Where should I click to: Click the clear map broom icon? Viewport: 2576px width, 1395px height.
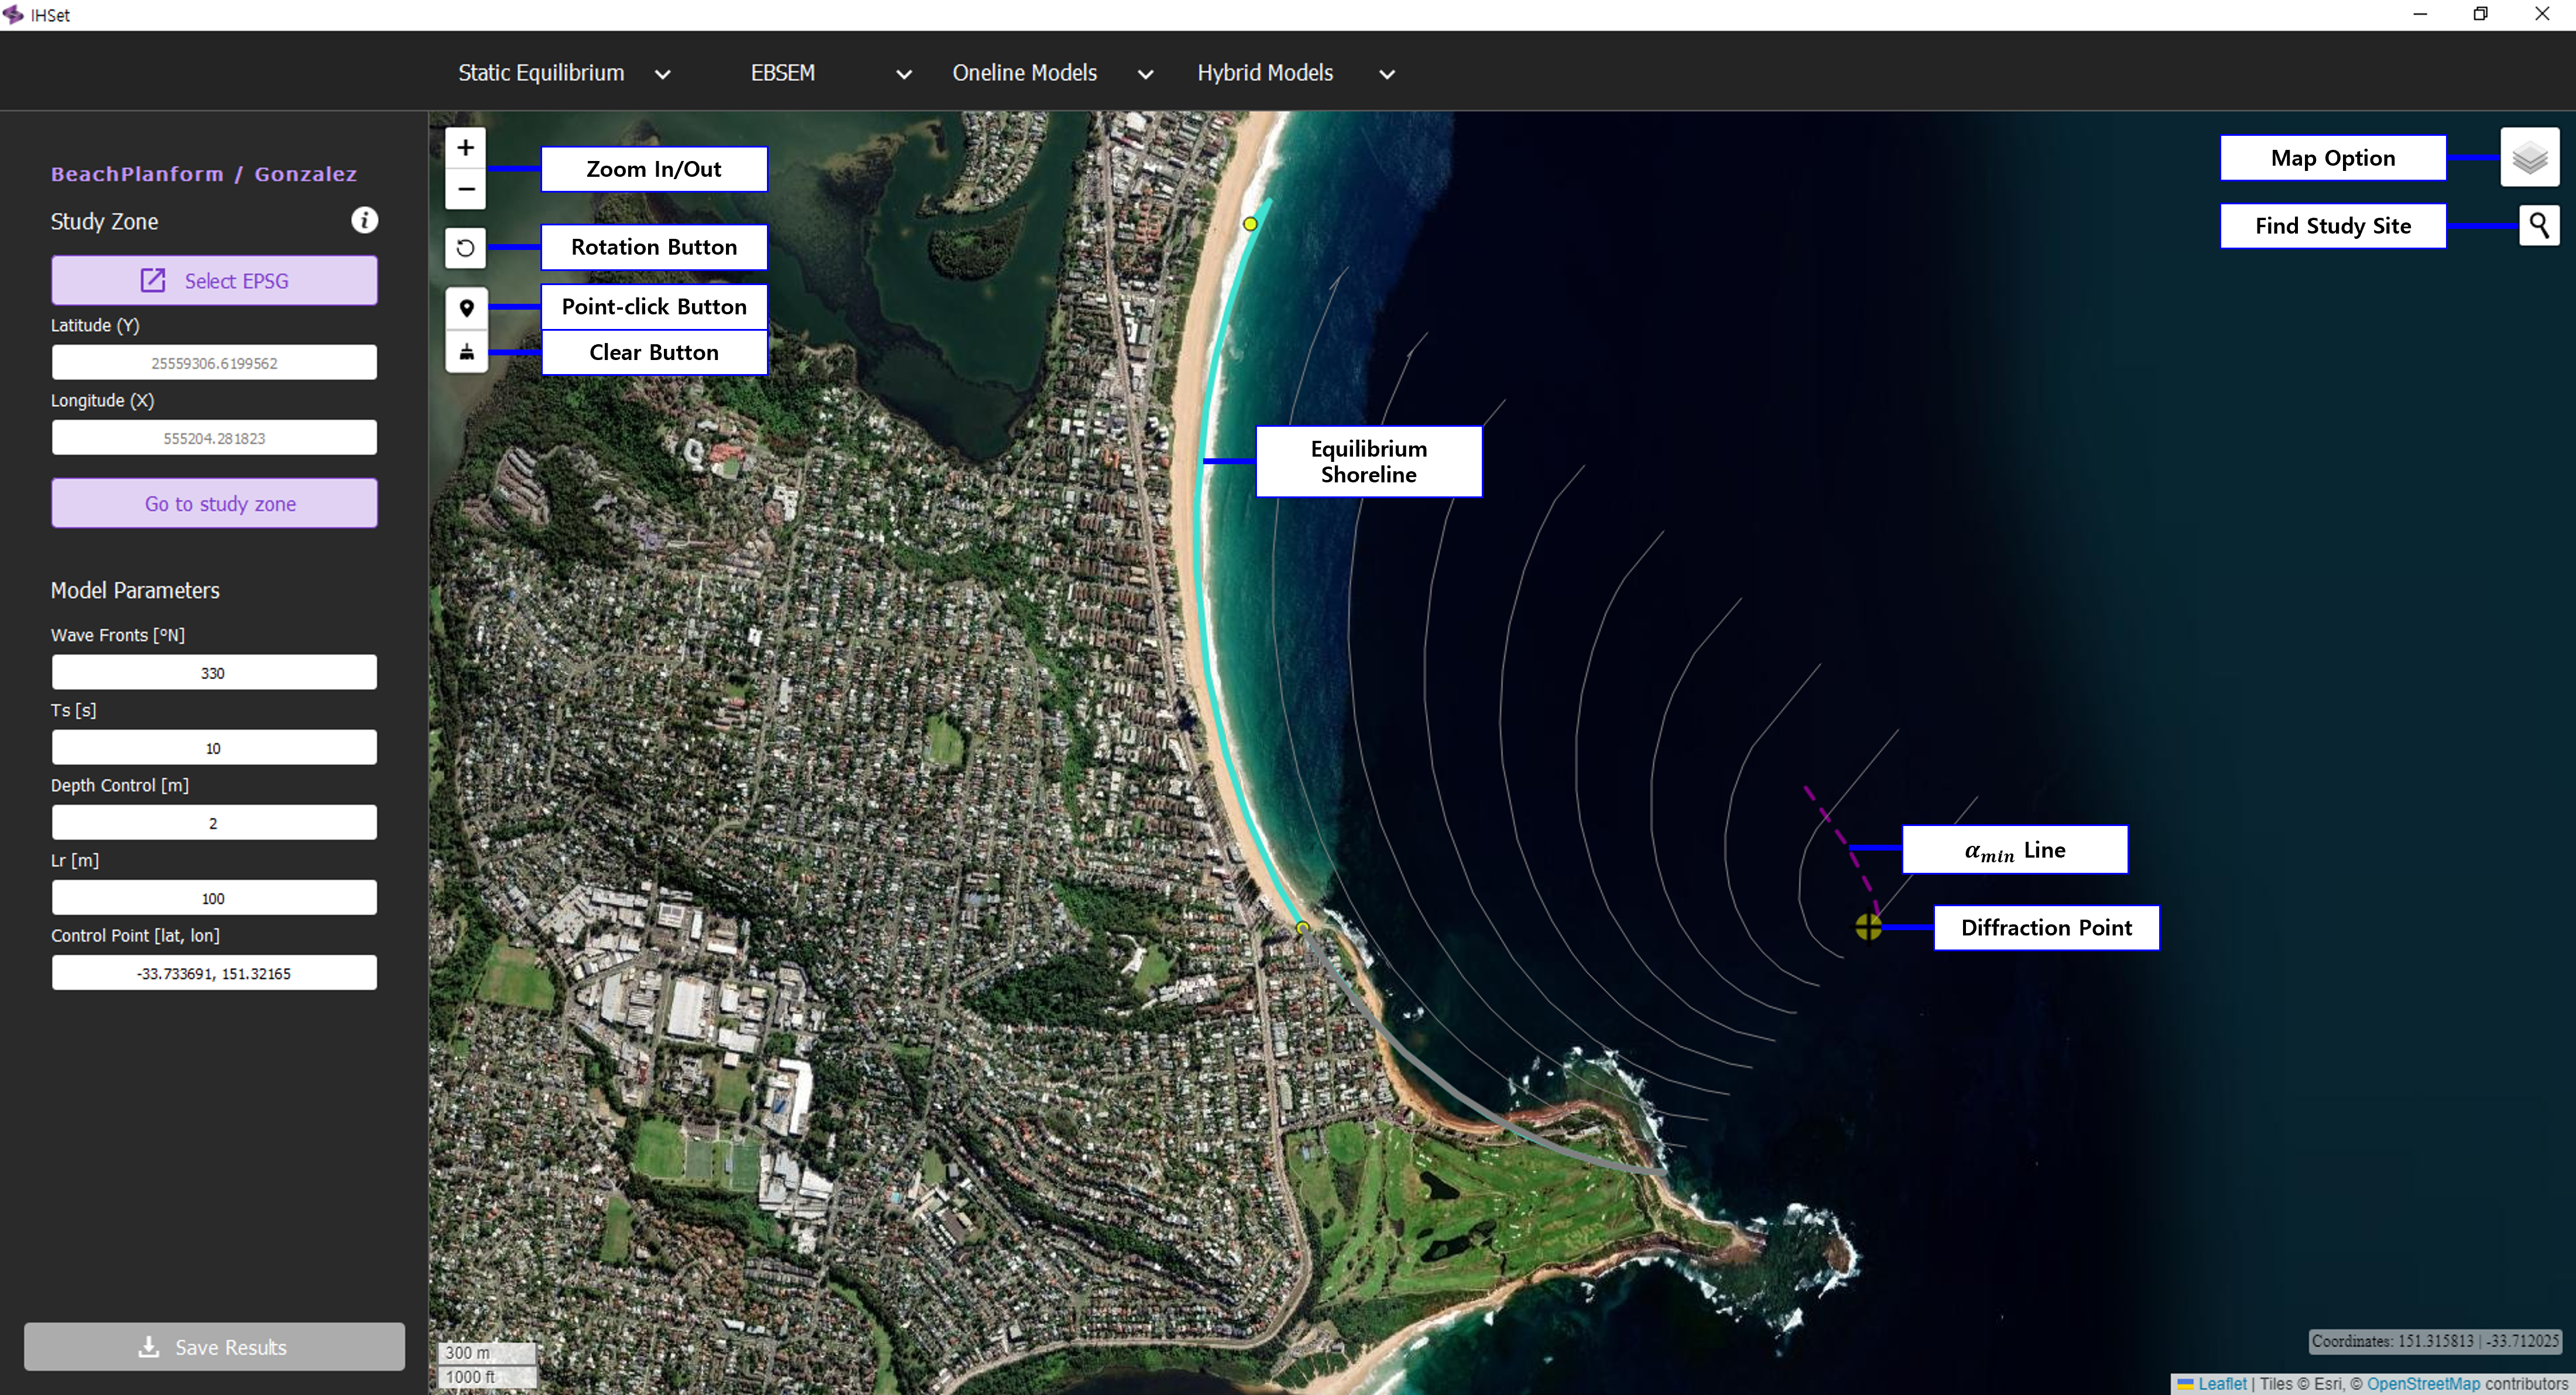[x=466, y=352]
